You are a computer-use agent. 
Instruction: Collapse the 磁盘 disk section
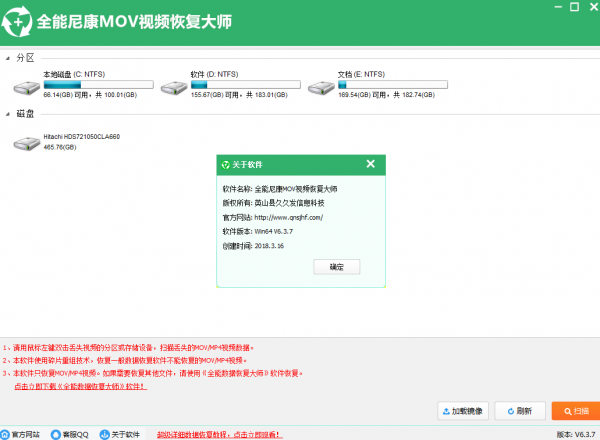click(8, 113)
